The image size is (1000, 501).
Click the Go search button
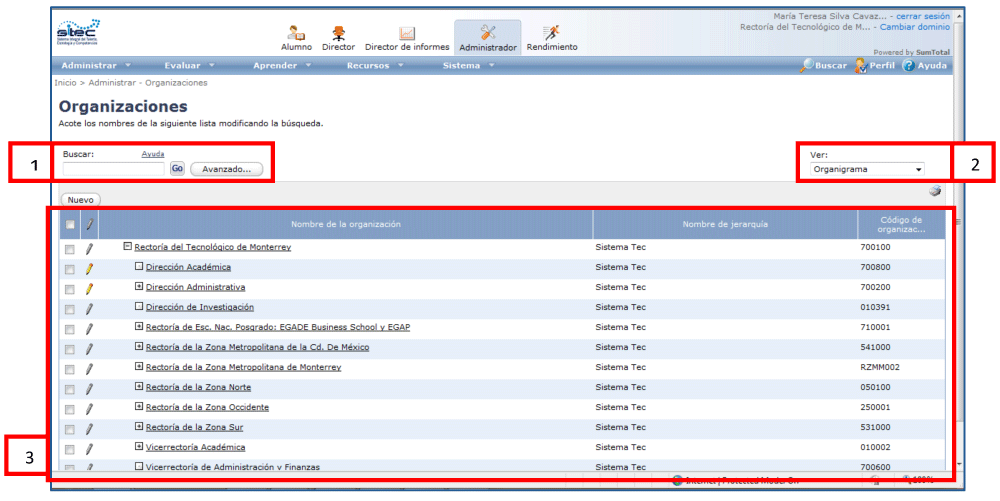tap(177, 169)
